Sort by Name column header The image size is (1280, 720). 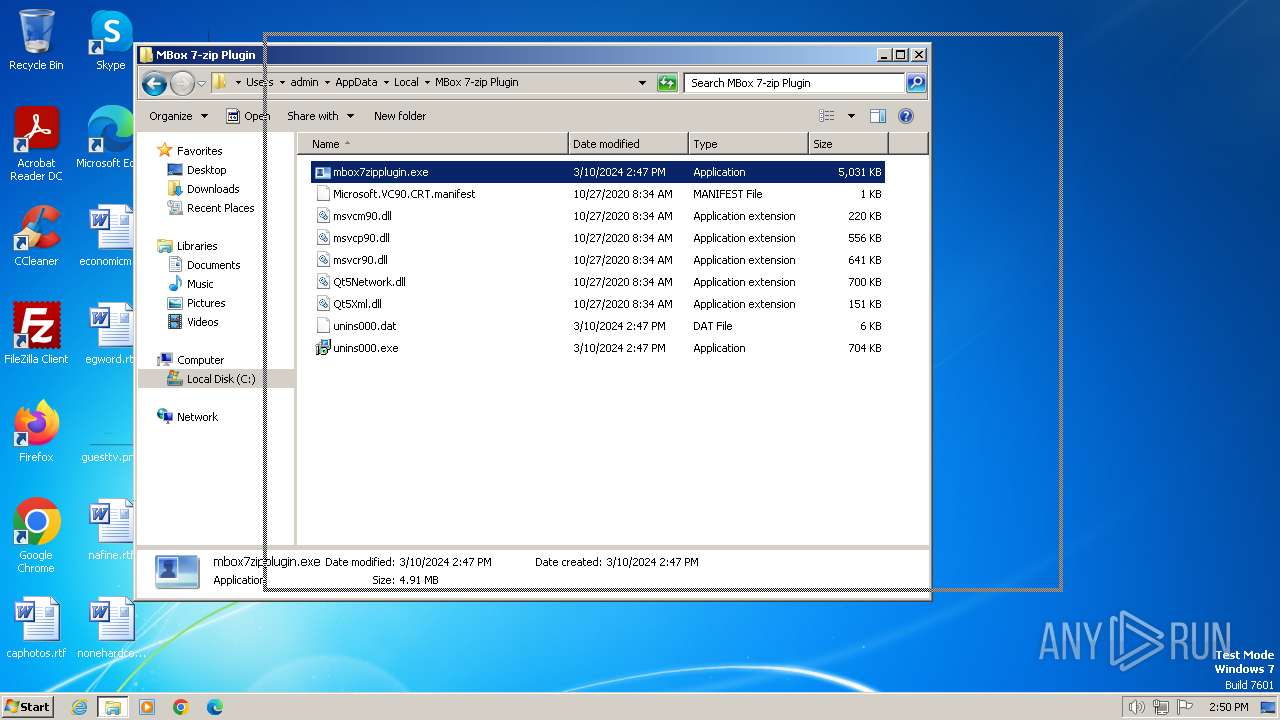pos(432,144)
